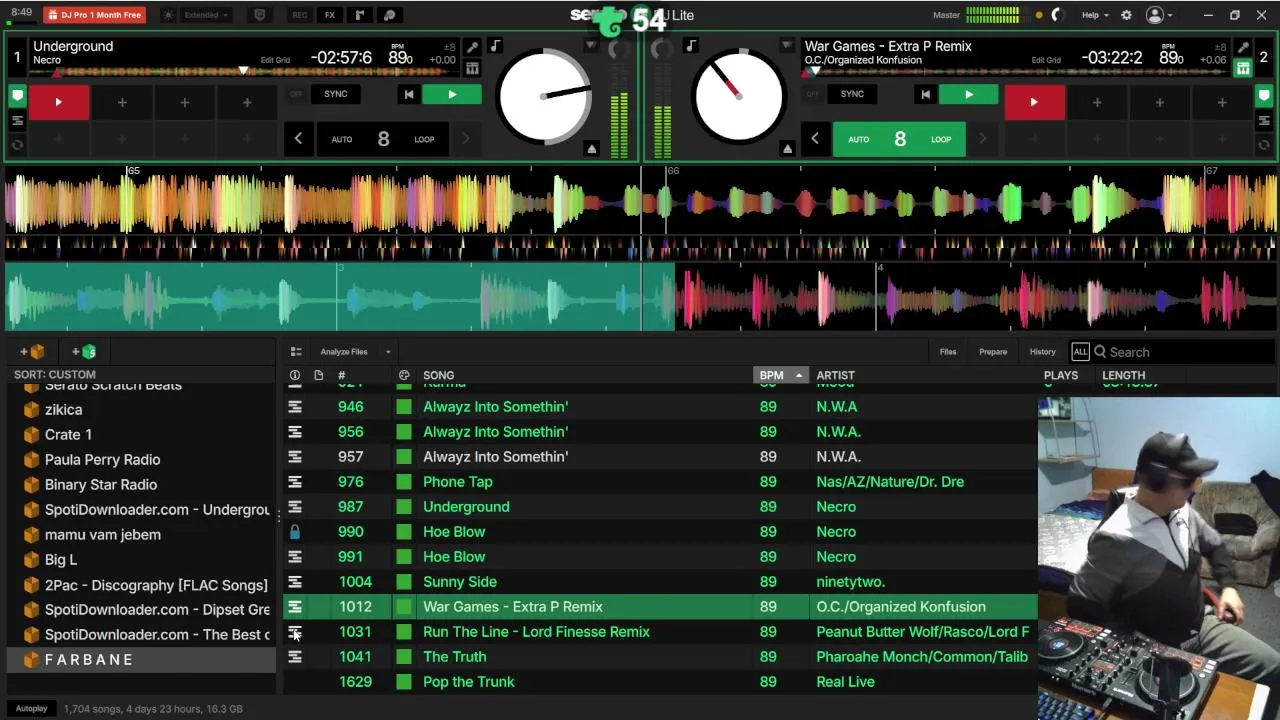Toggle deck 1 auto loop 8 button
1280x720 pixels.
click(x=383, y=140)
